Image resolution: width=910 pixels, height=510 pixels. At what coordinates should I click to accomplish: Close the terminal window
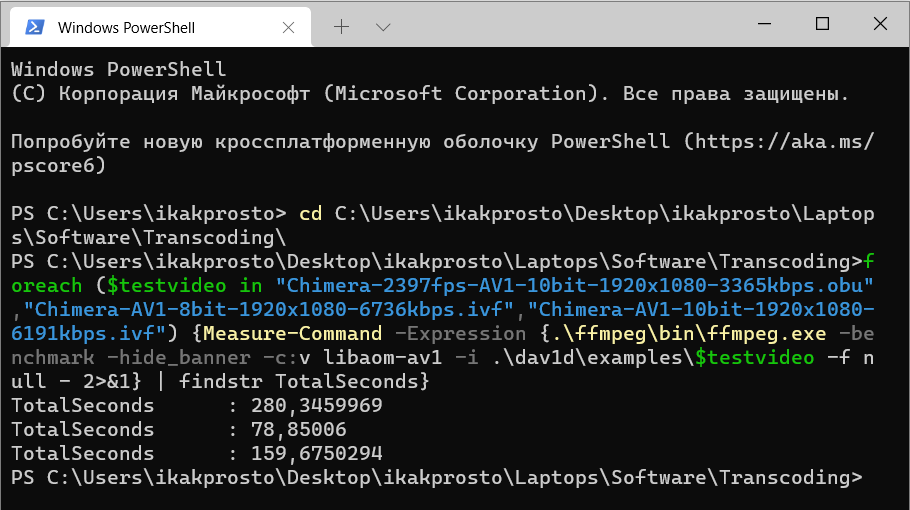point(880,24)
